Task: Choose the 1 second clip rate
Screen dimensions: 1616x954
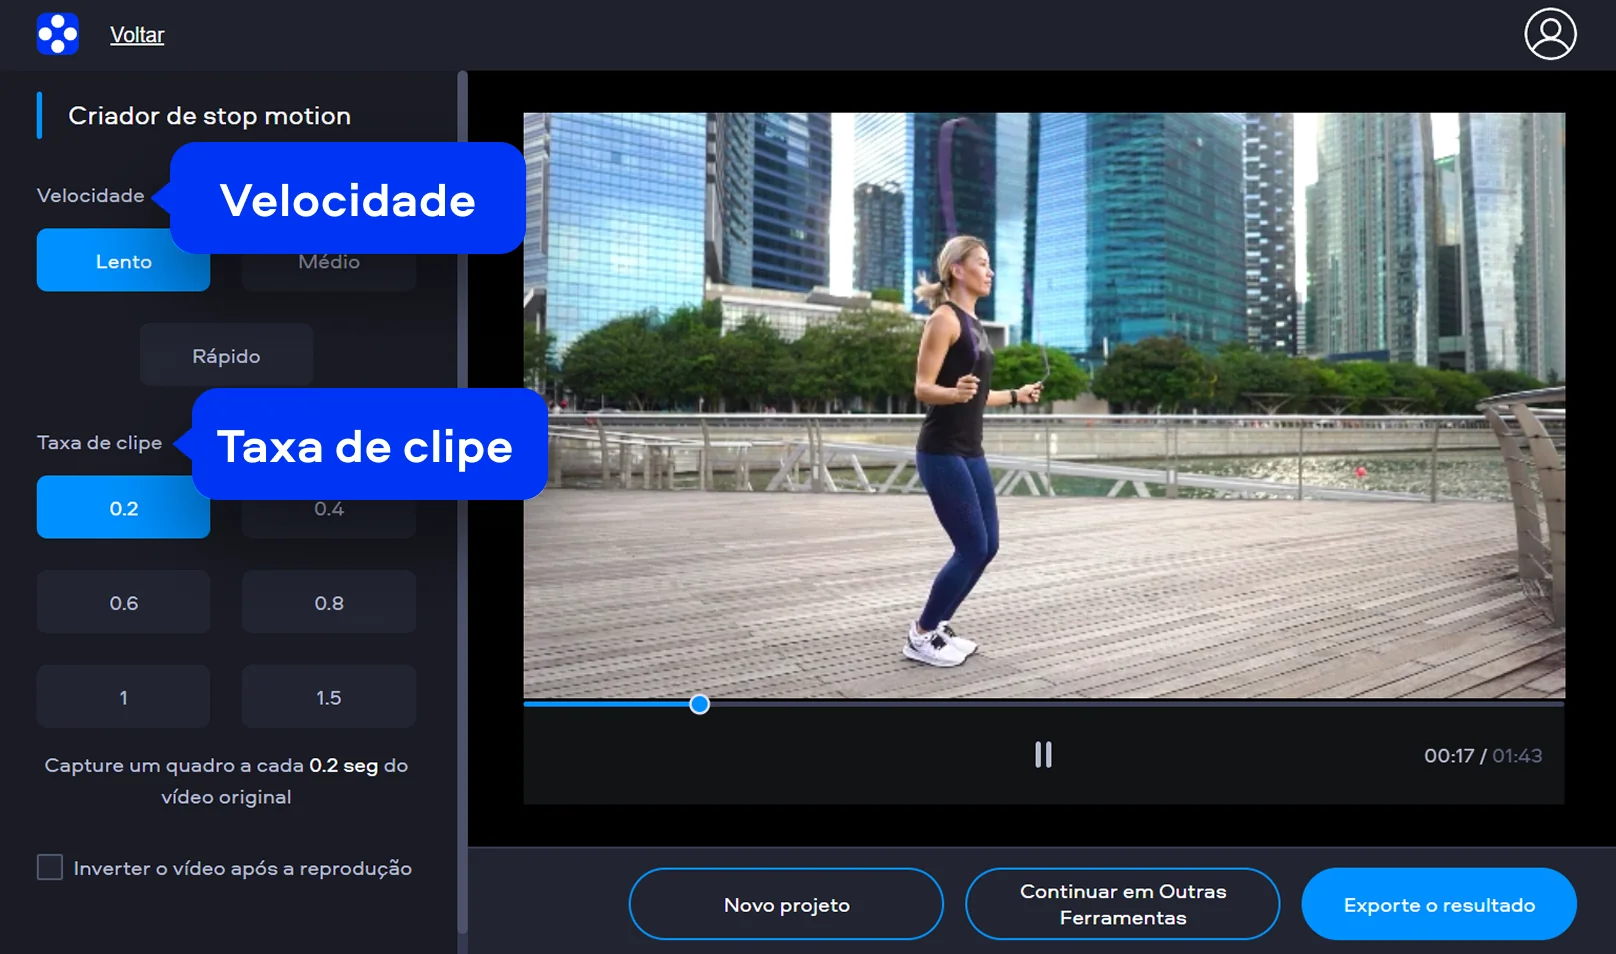Action: pyautogui.click(x=124, y=697)
